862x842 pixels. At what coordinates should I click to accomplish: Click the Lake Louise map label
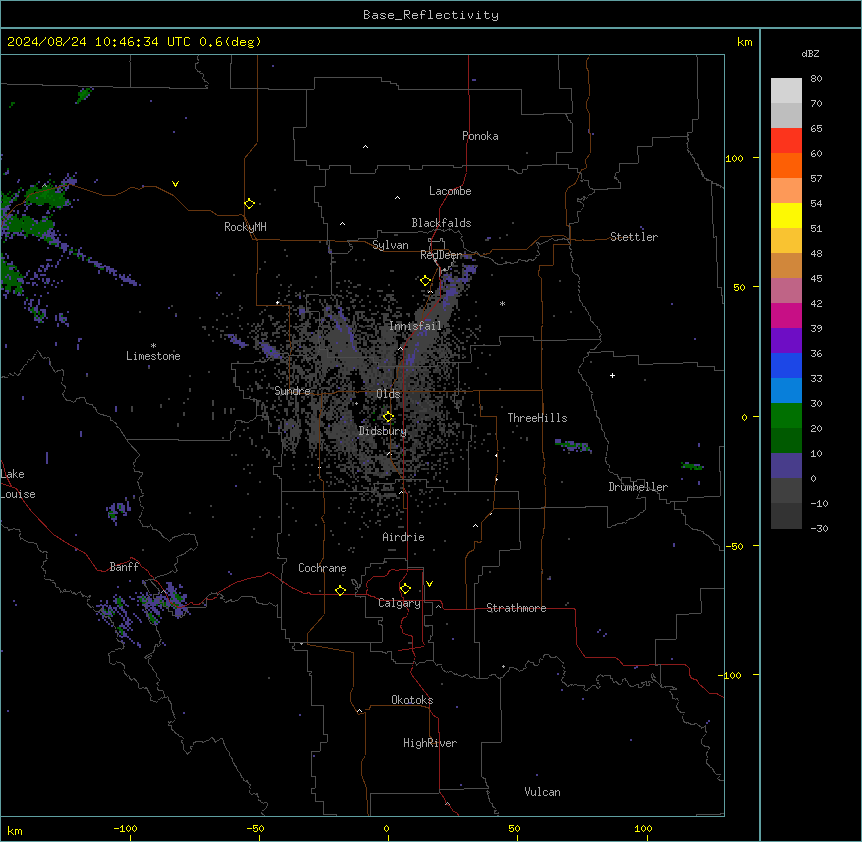click(16, 484)
